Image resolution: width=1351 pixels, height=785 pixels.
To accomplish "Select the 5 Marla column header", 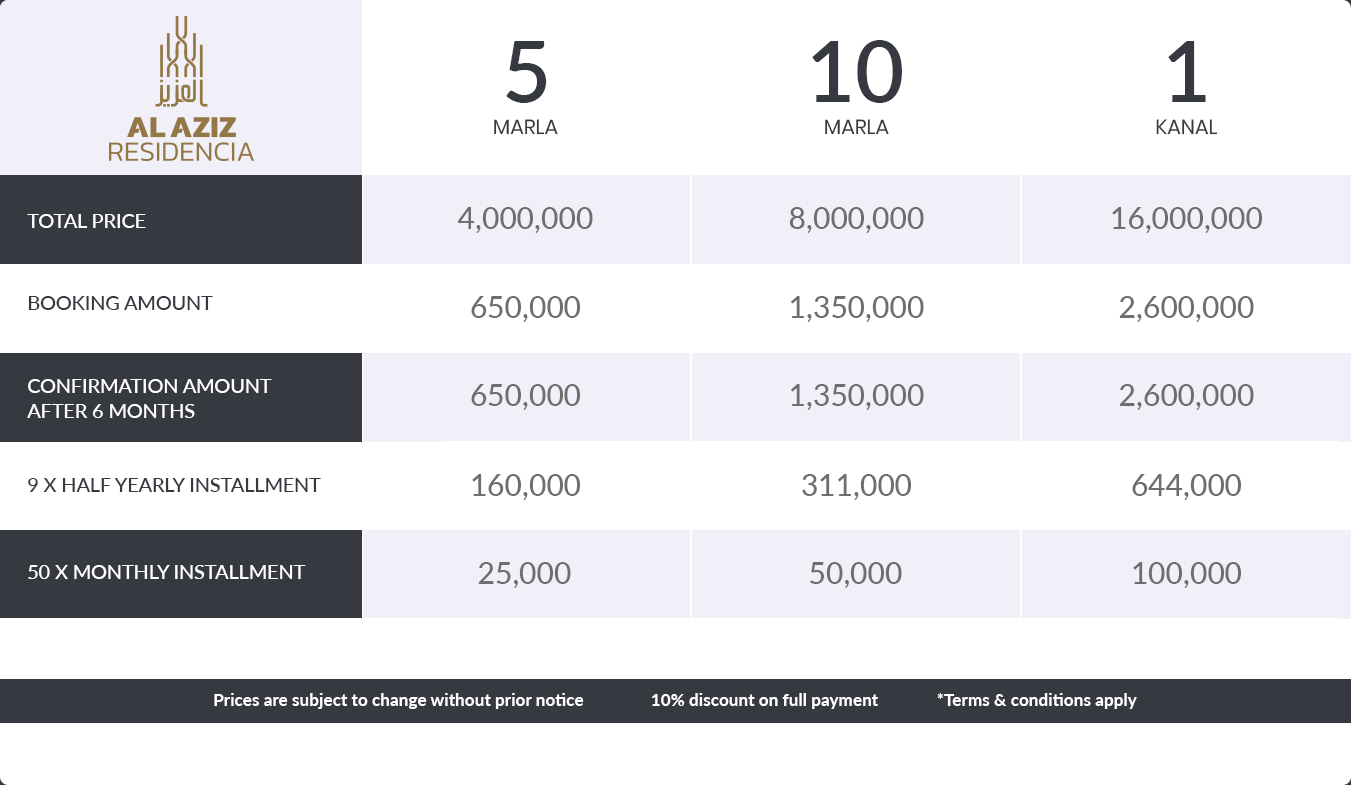I will 525,87.
